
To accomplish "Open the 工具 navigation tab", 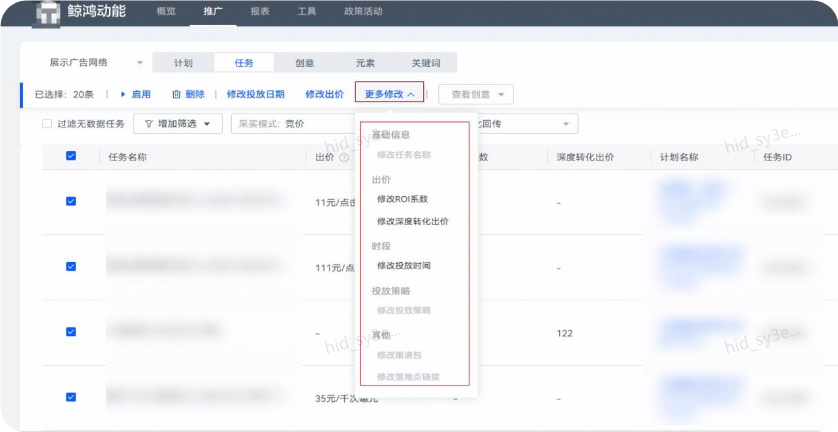I will (x=306, y=11).
